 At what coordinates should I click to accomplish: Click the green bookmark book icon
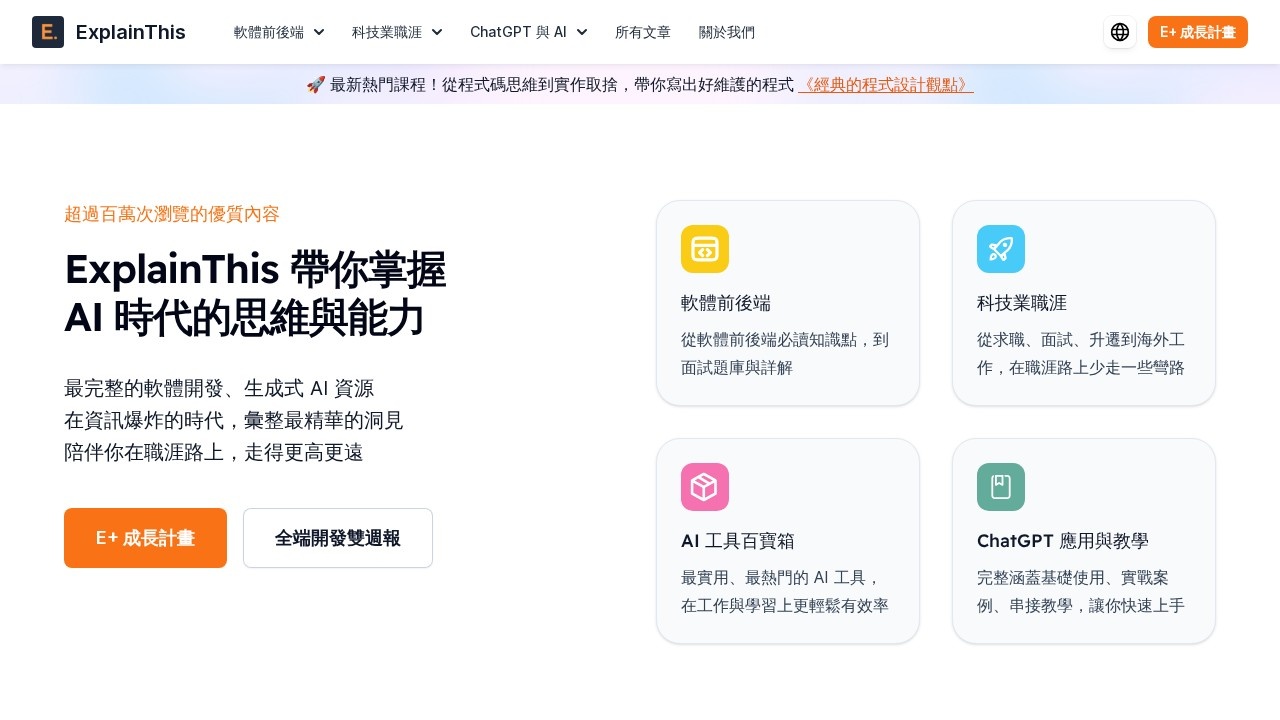(x=1001, y=487)
